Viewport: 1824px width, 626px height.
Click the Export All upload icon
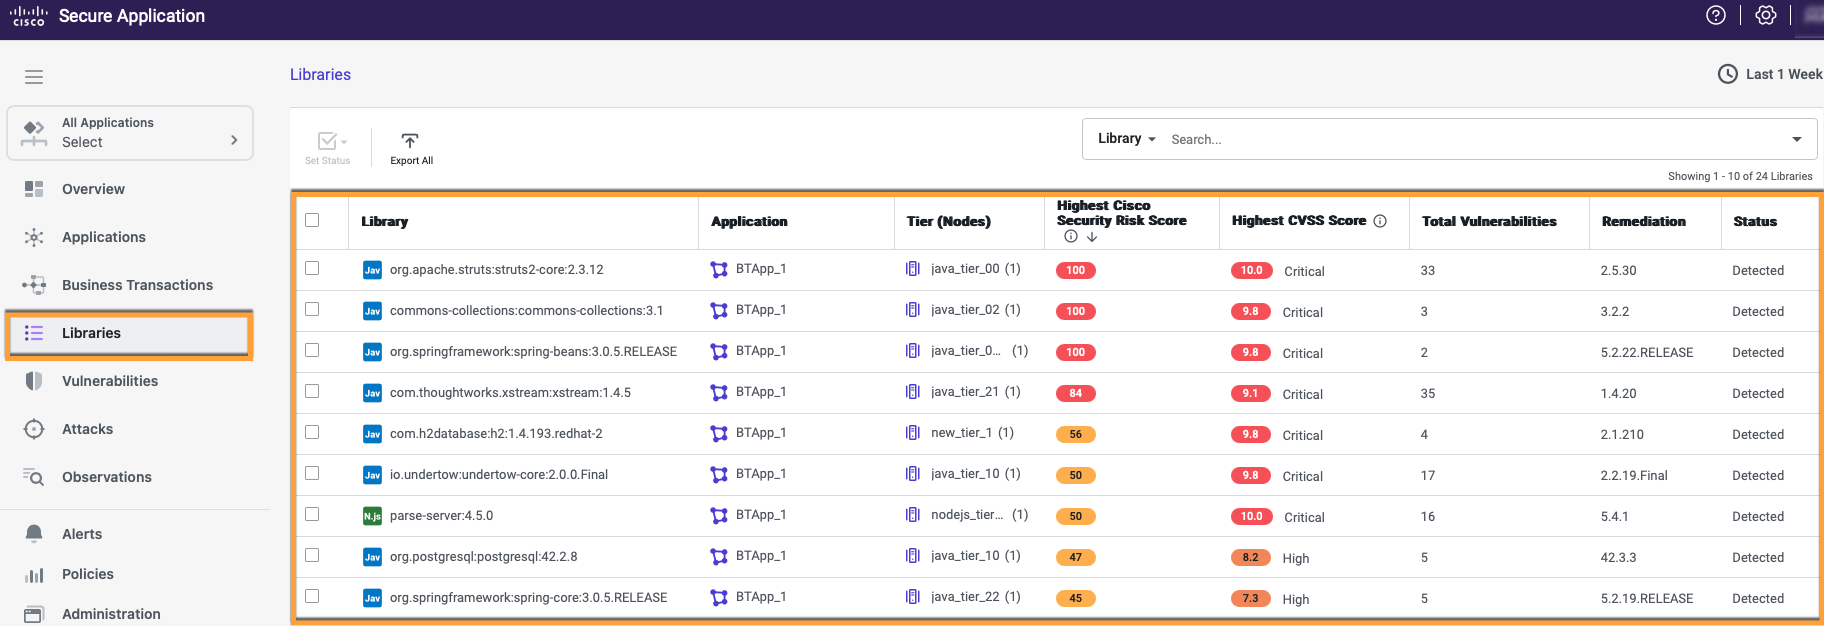(410, 141)
